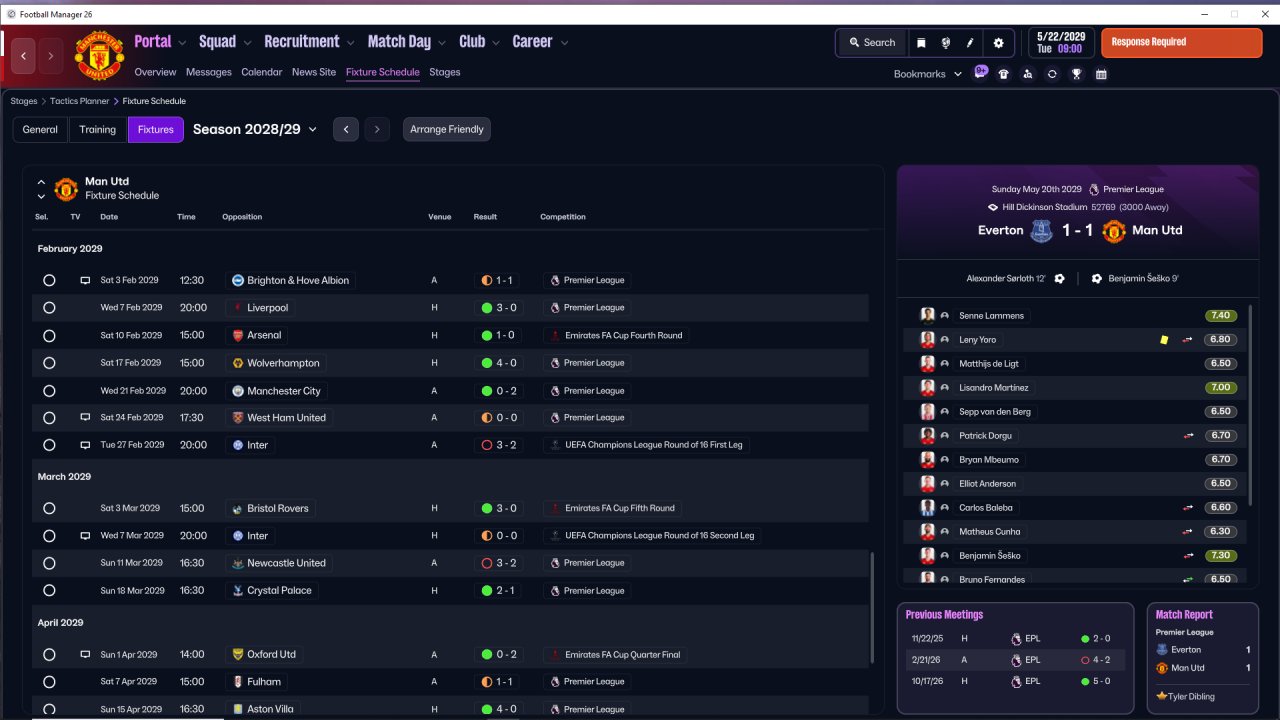Expand the Squad menu chevron
The height and width of the screenshot is (720, 1280).
coord(247,43)
